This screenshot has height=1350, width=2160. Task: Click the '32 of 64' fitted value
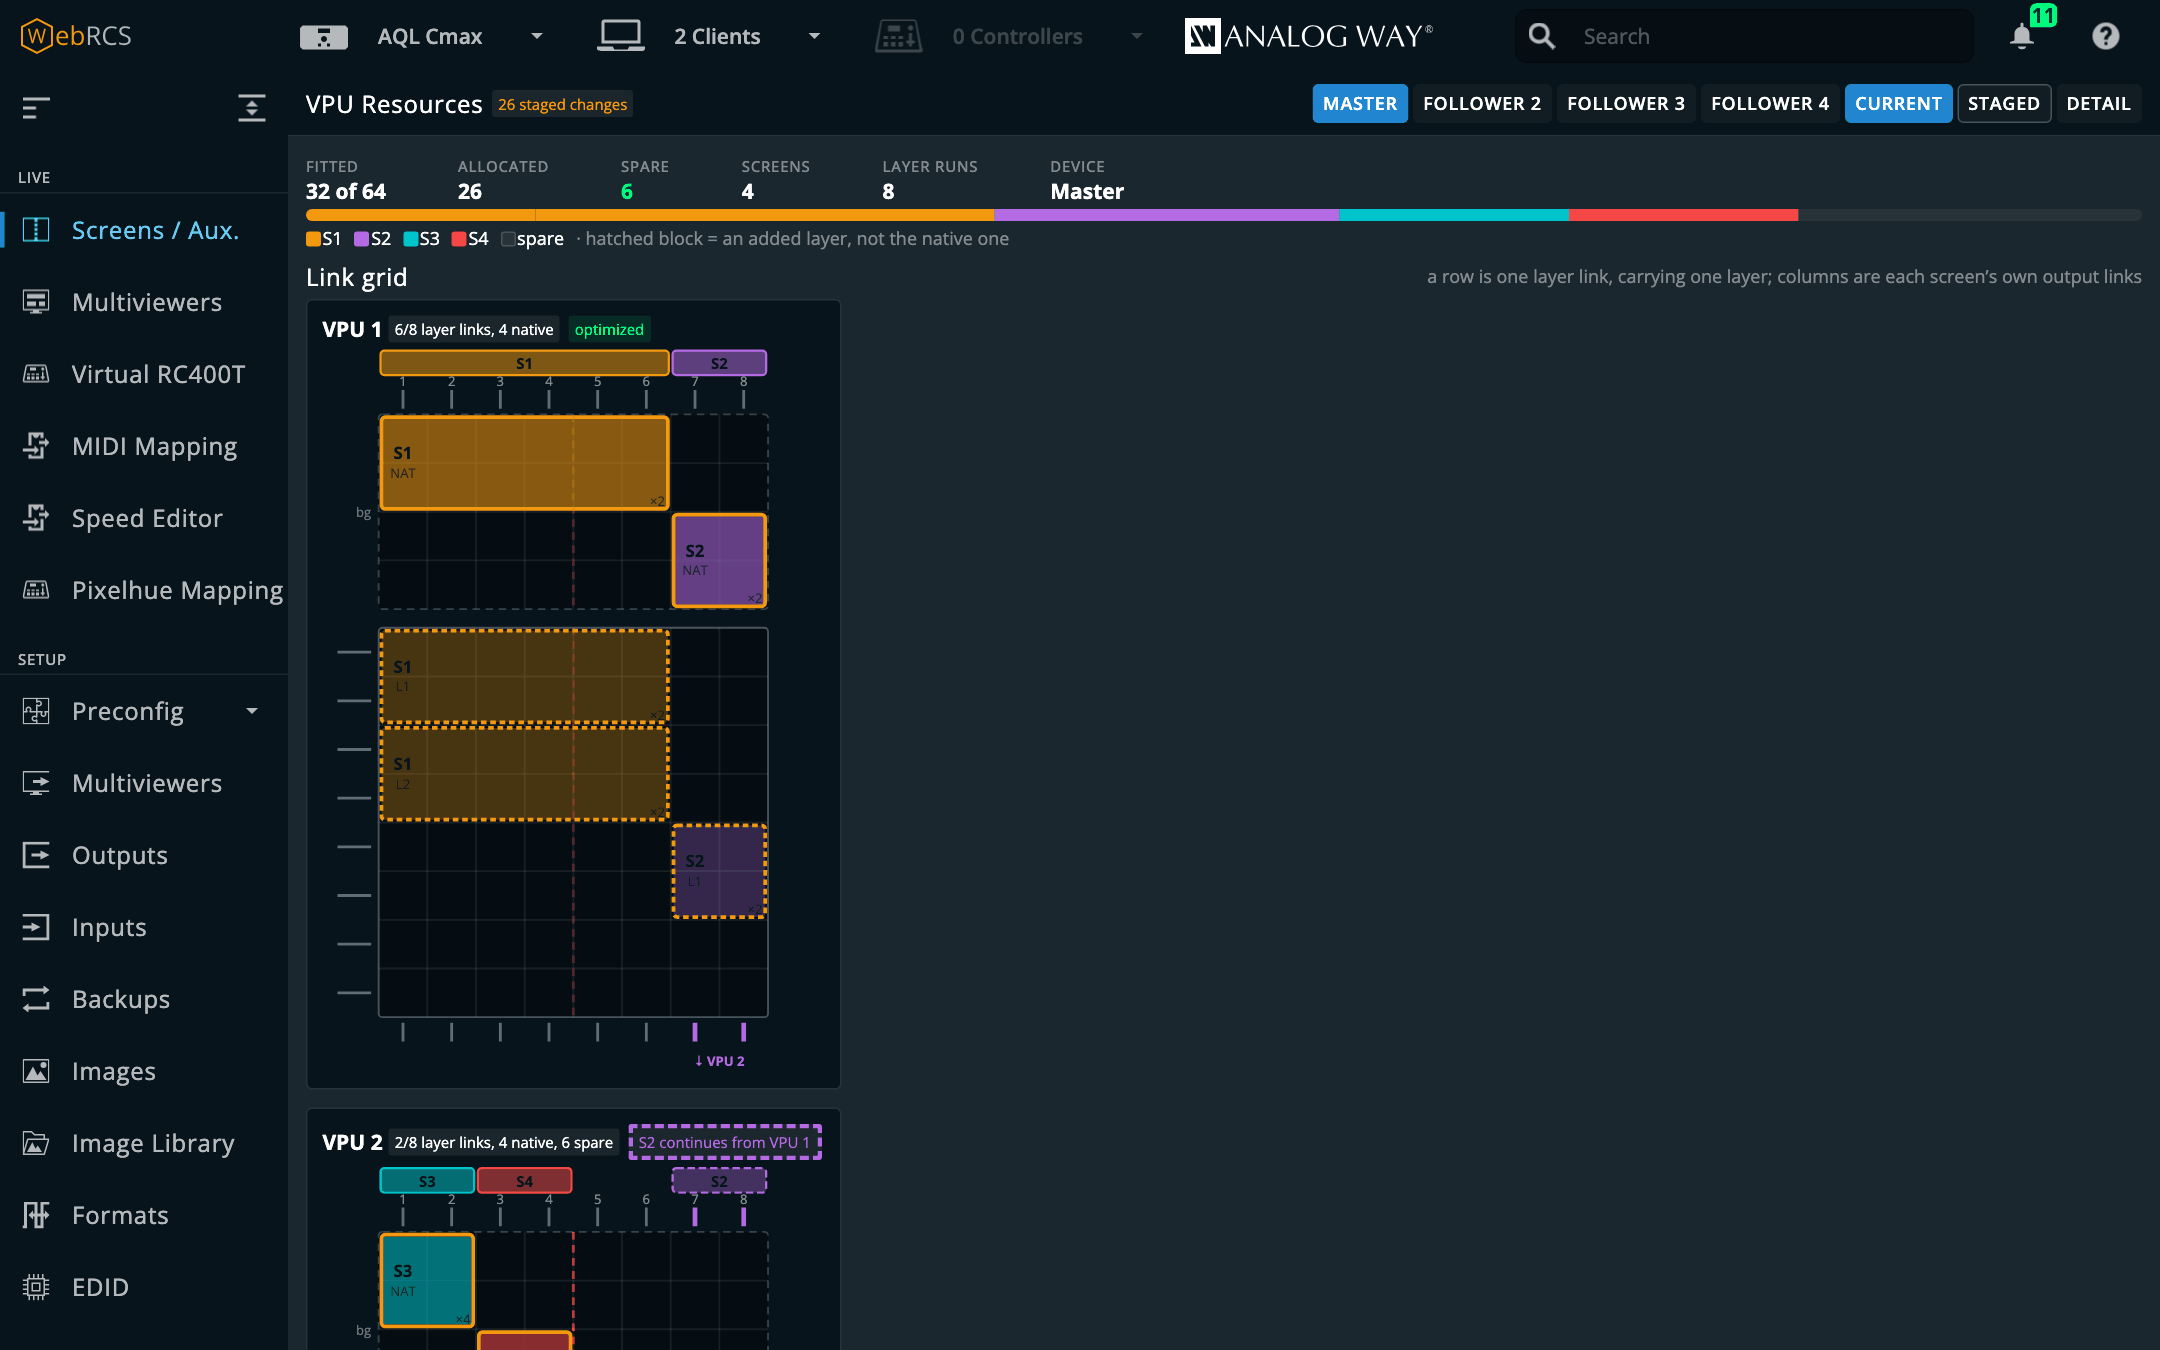point(346,191)
